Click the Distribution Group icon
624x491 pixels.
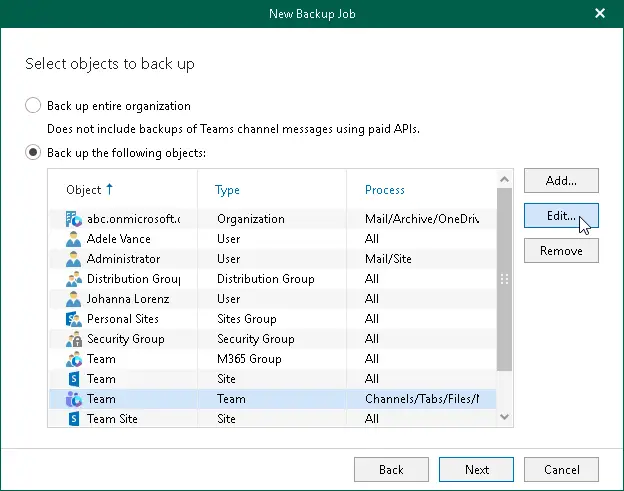tap(73, 279)
